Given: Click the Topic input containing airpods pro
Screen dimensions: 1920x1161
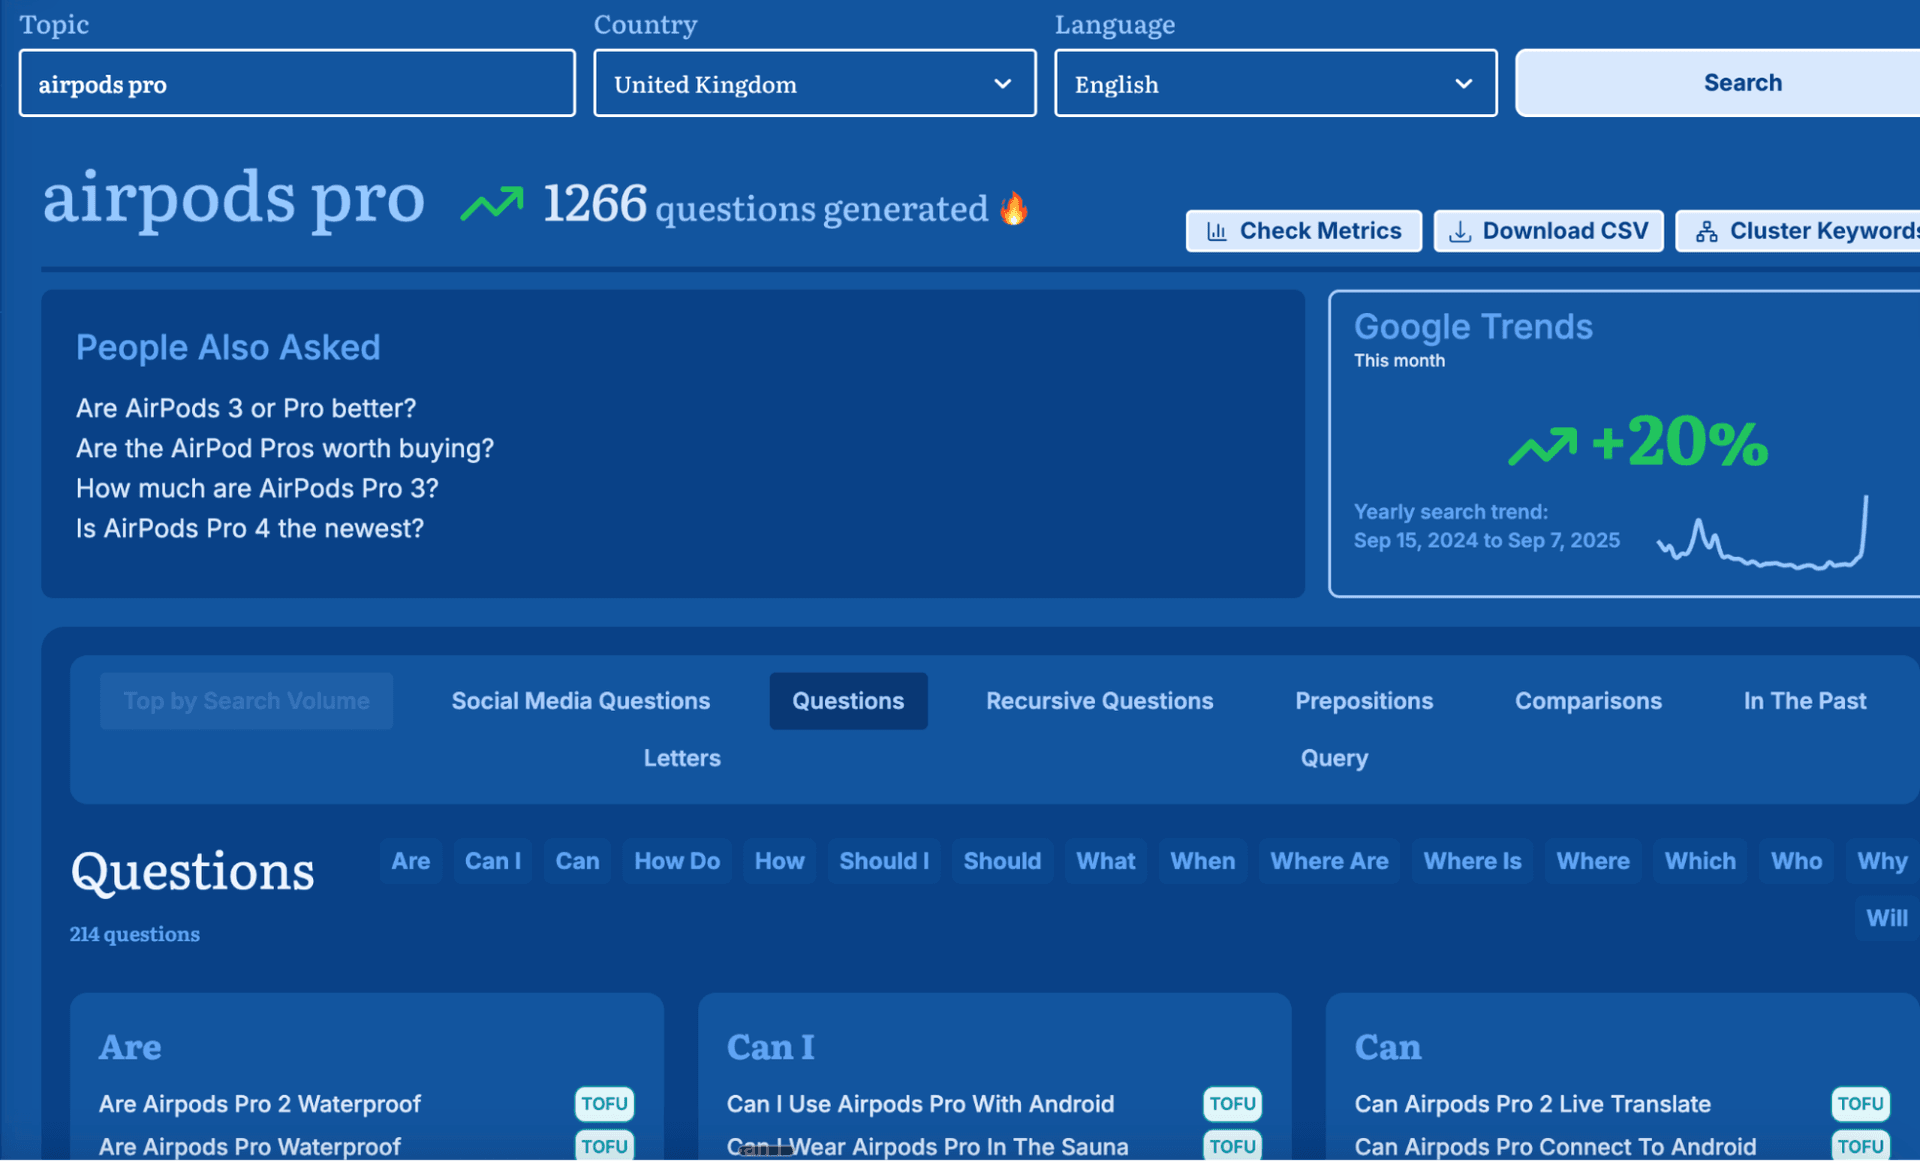Looking at the screenshot, I should click(x=297, y=84).
